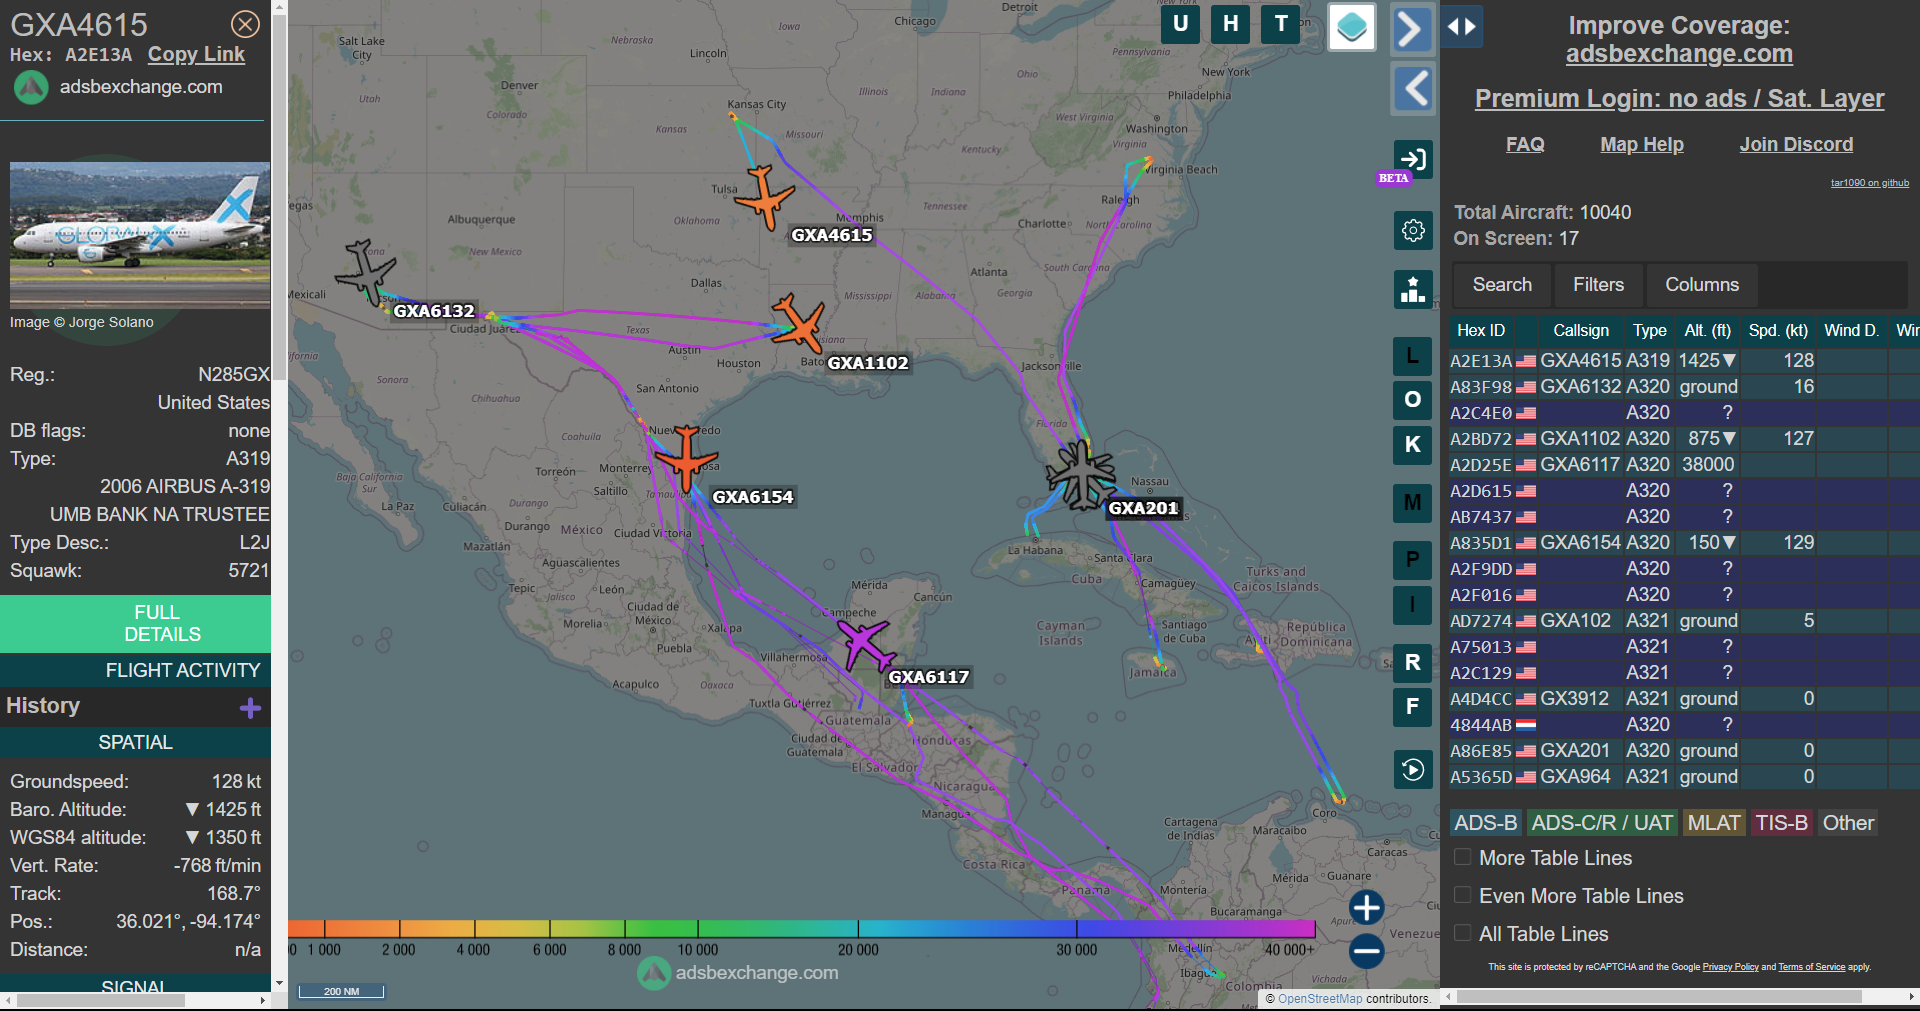Toggle the K map button

click(1412, 445)
